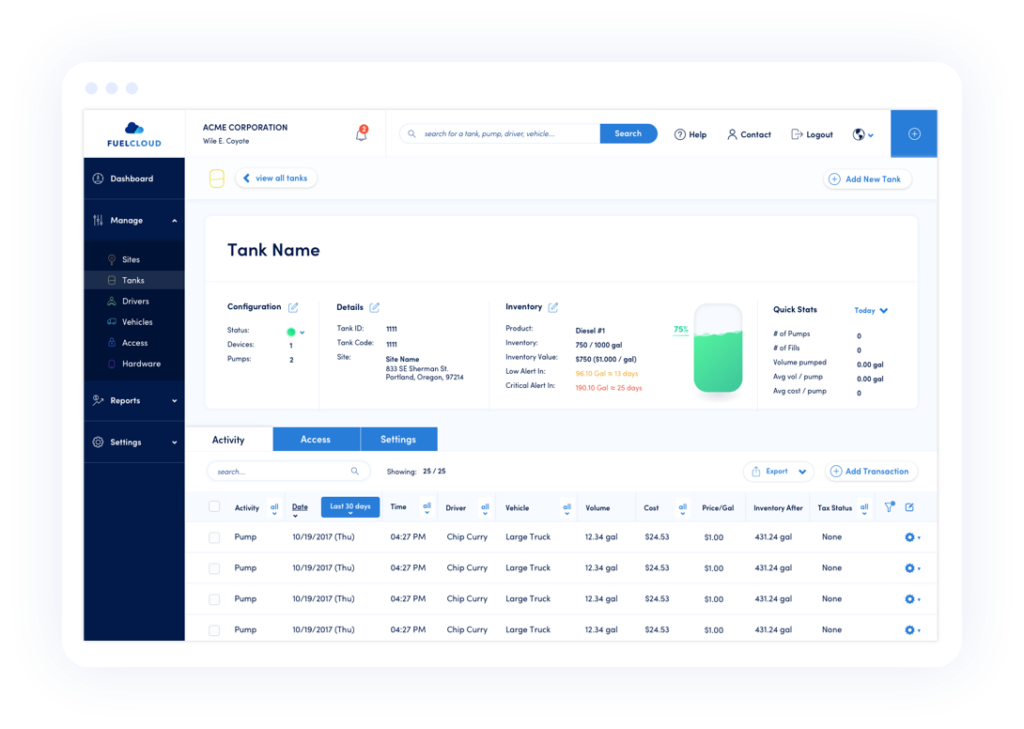Open the Inventory edit icon

tap(553, 308)
